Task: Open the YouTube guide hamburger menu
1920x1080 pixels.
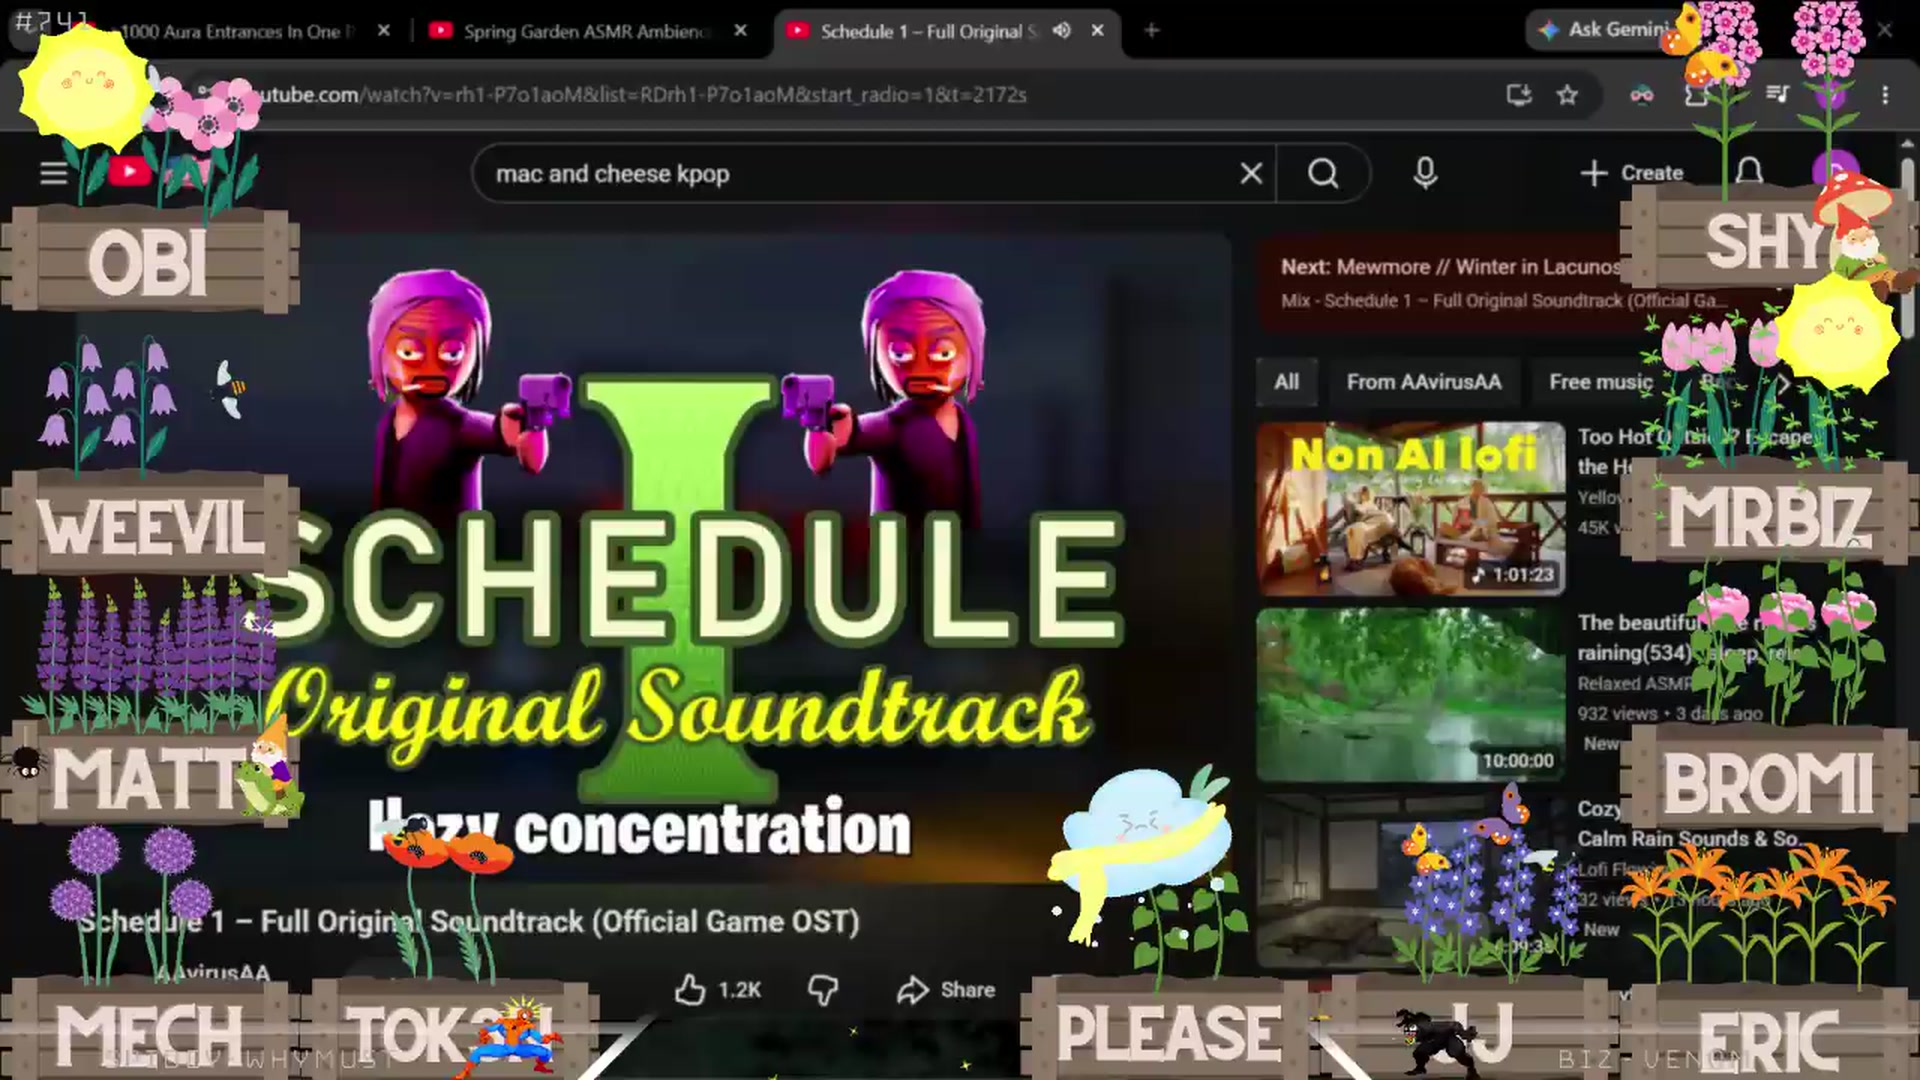Action: (54, 173)
